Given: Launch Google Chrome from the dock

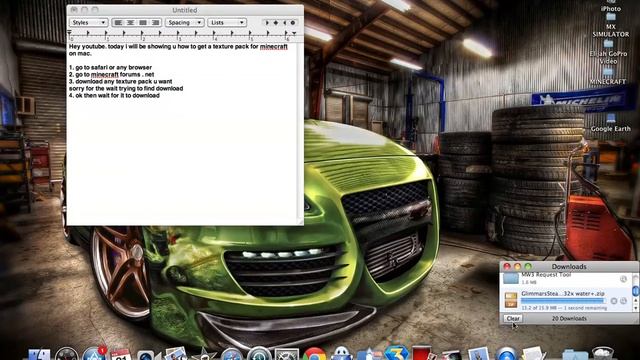Looking at the screenshot, I should pyautogui.click(x=314, y=354).
